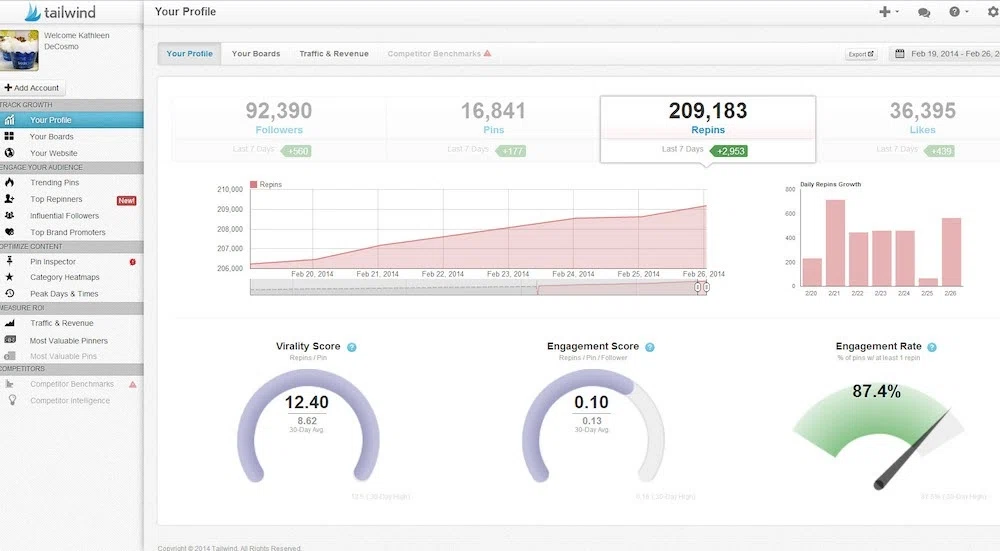Click the Export button
1000x551 pixels.
point(861,54)
